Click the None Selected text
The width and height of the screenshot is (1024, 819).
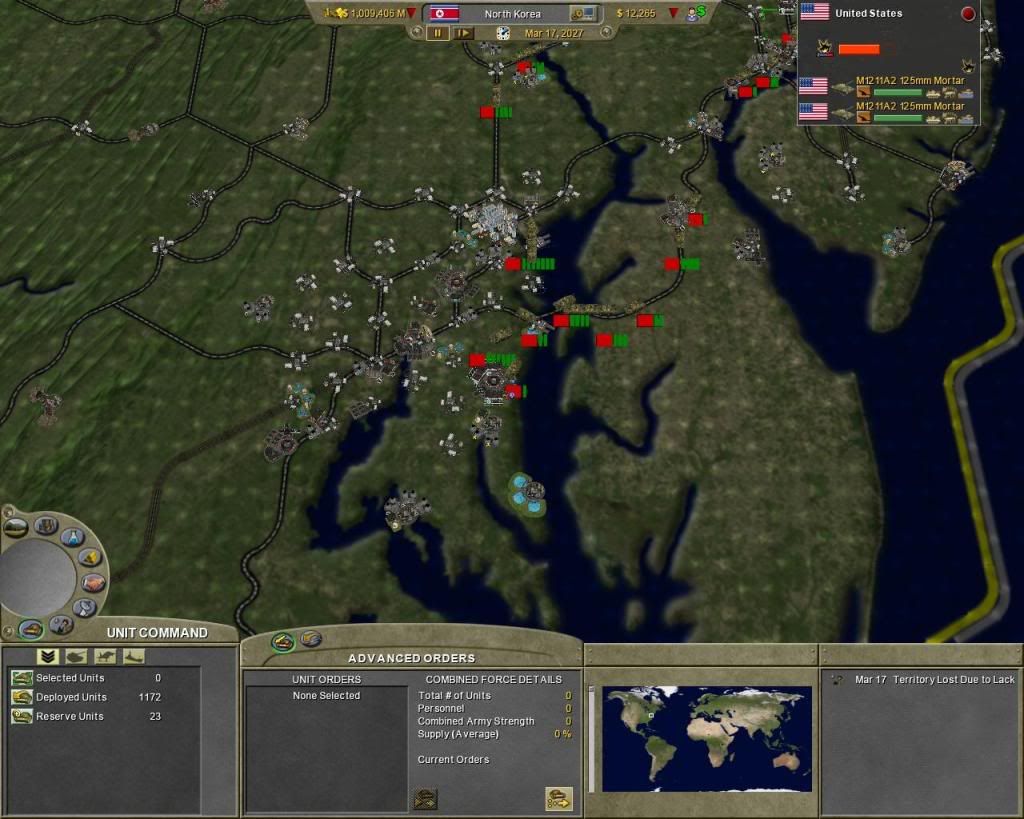(326, 696)
